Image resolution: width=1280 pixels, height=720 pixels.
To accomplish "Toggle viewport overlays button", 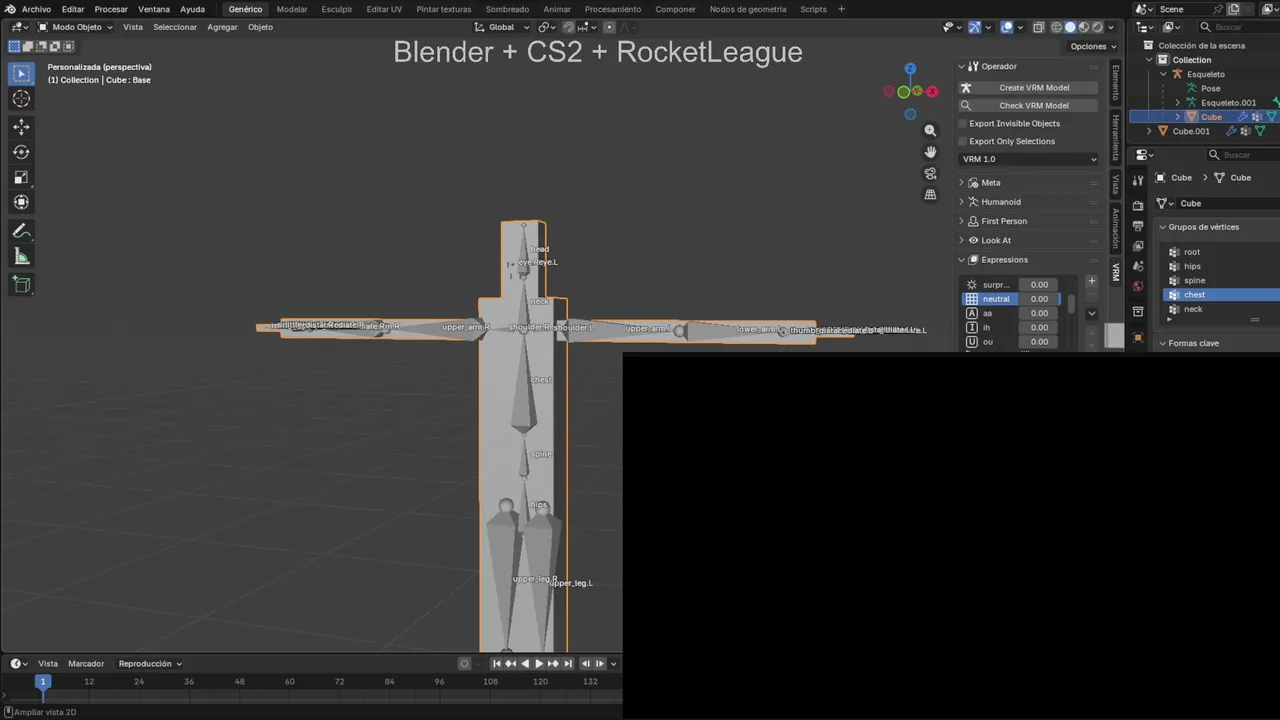I will tap(1007, 27).
